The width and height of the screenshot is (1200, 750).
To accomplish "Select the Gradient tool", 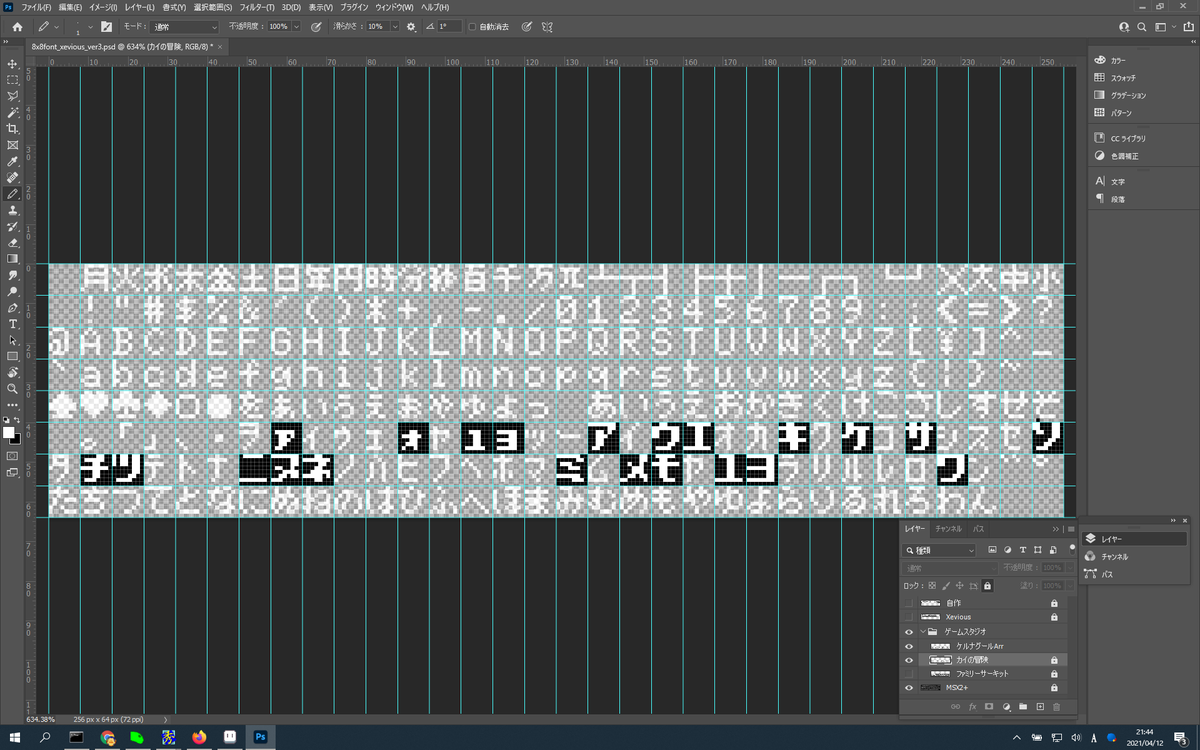I will coord(13,258).
